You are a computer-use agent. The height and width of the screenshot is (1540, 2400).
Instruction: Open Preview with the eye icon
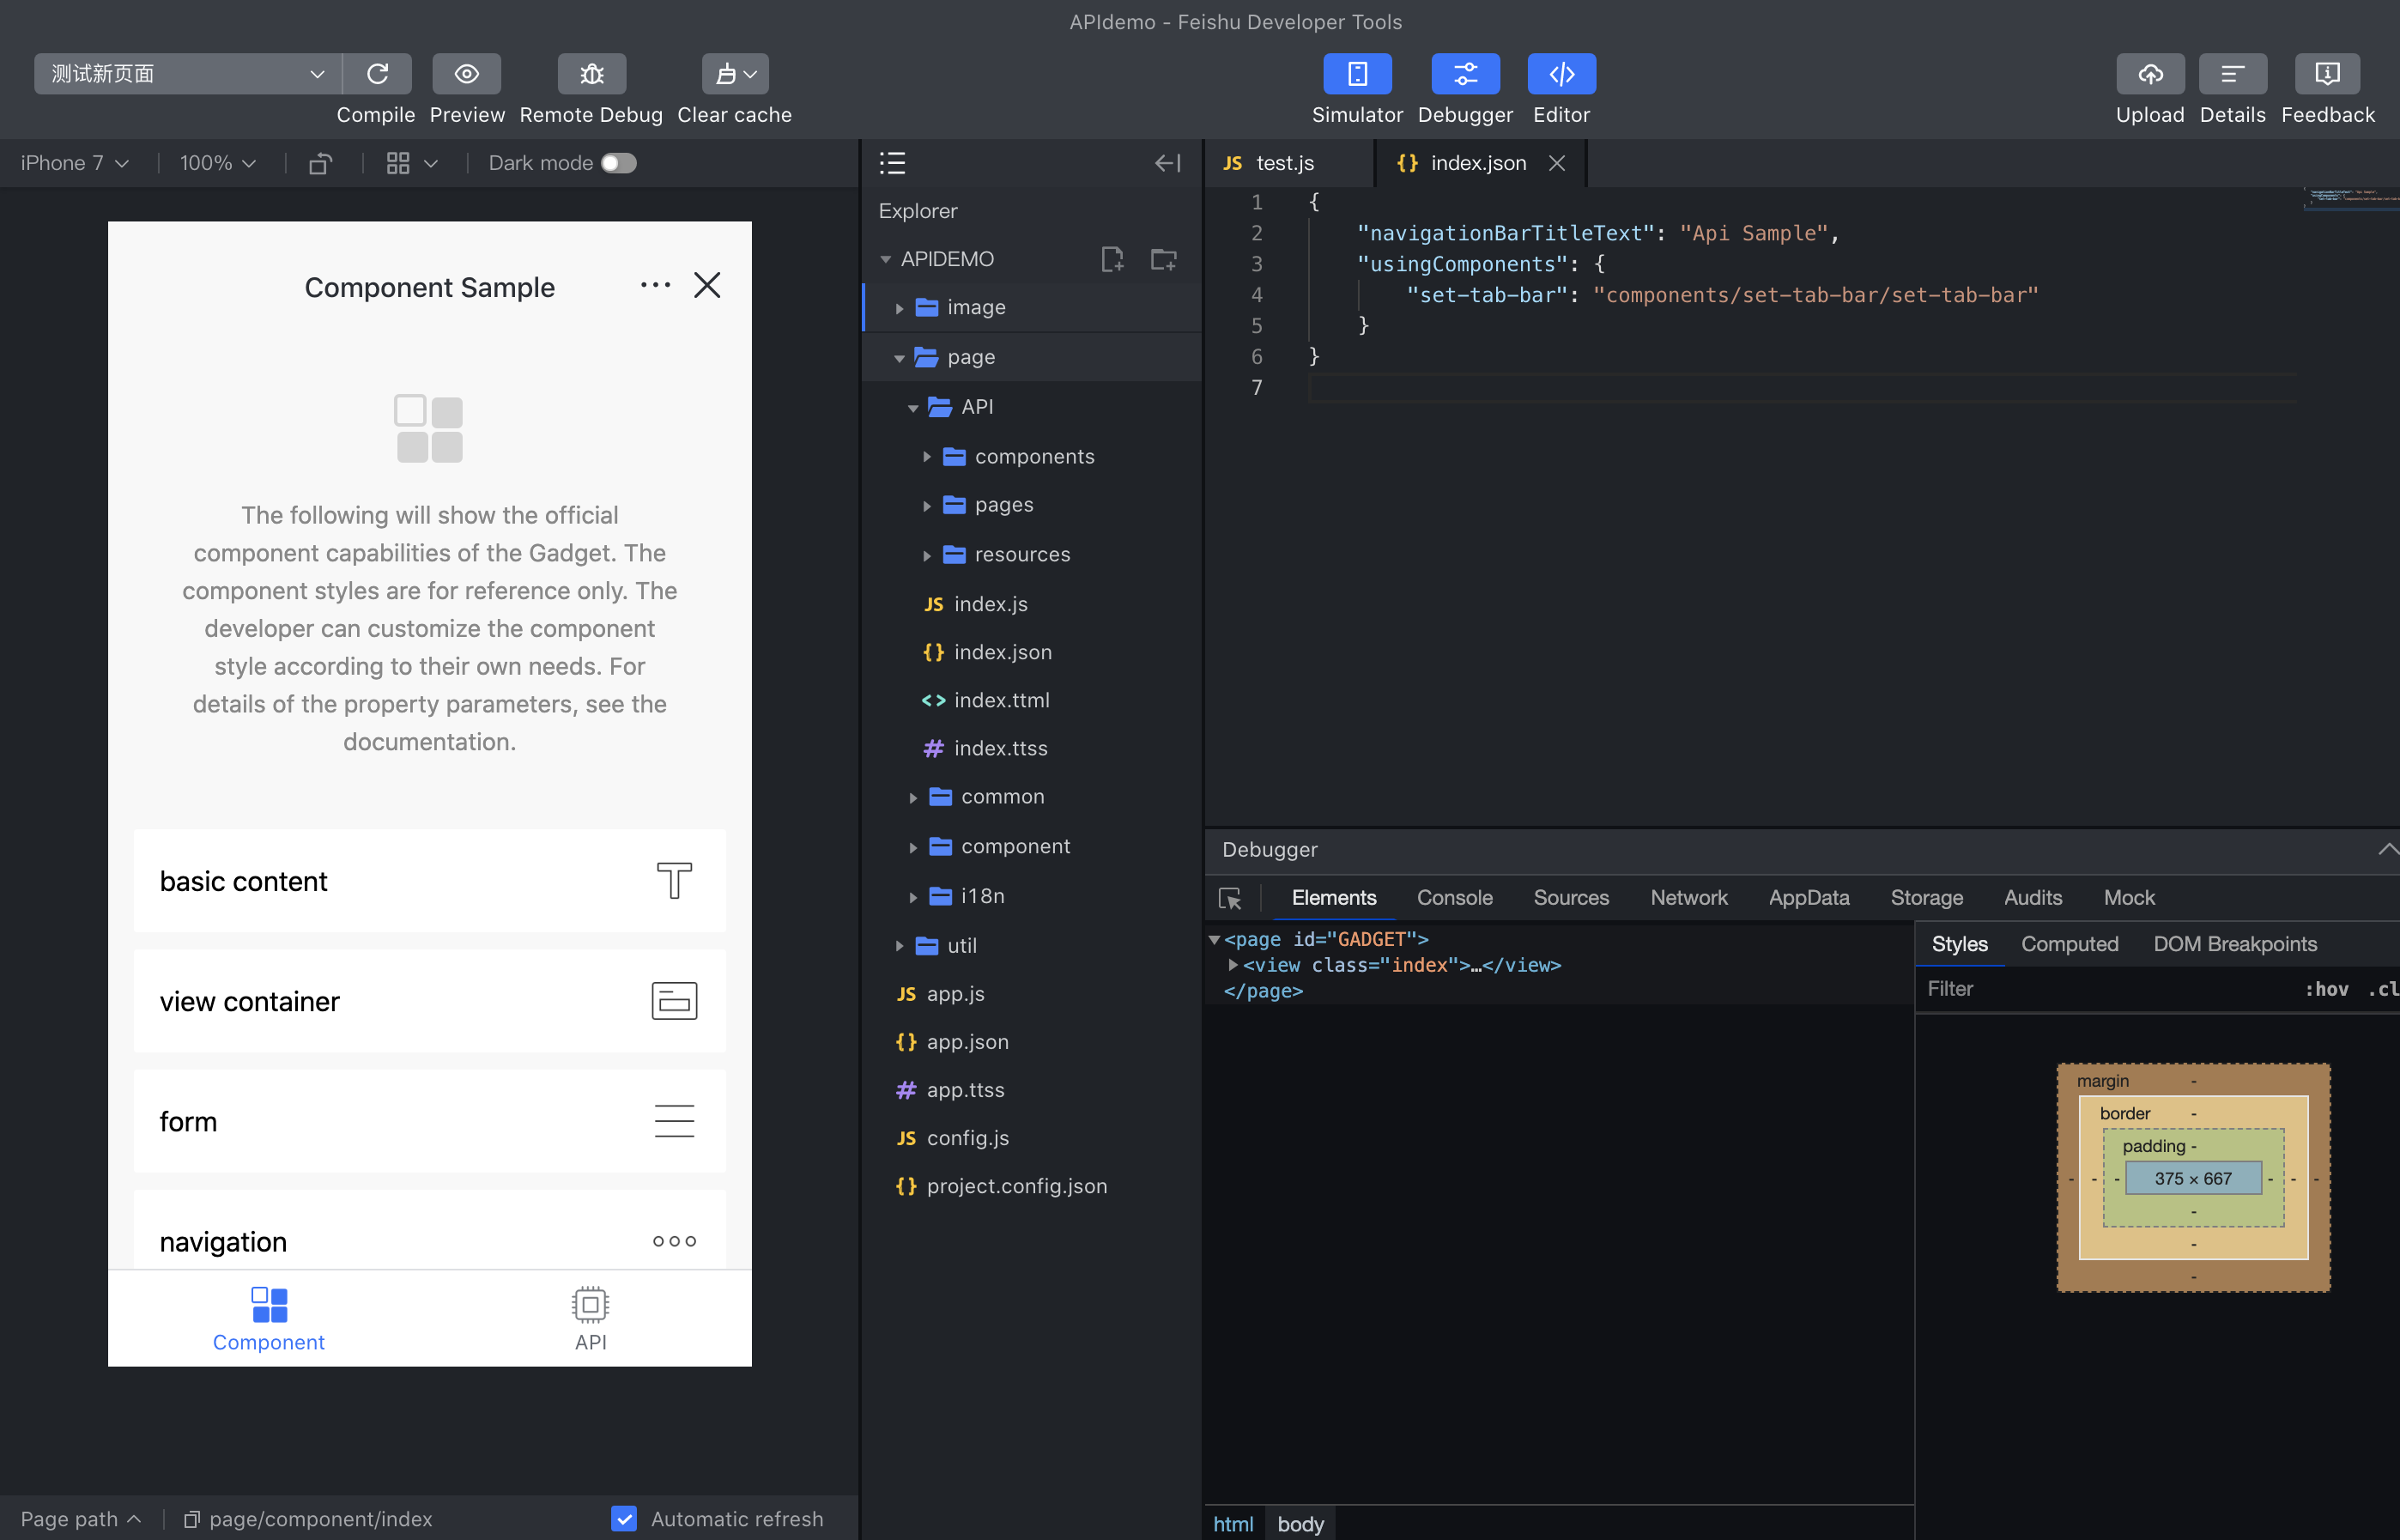point(466,74)
